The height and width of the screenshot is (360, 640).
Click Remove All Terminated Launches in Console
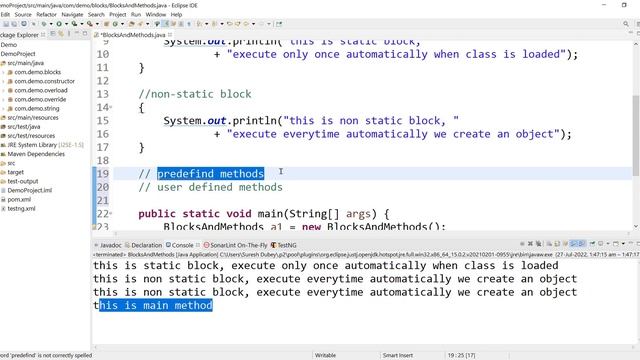tap(539, 244)
